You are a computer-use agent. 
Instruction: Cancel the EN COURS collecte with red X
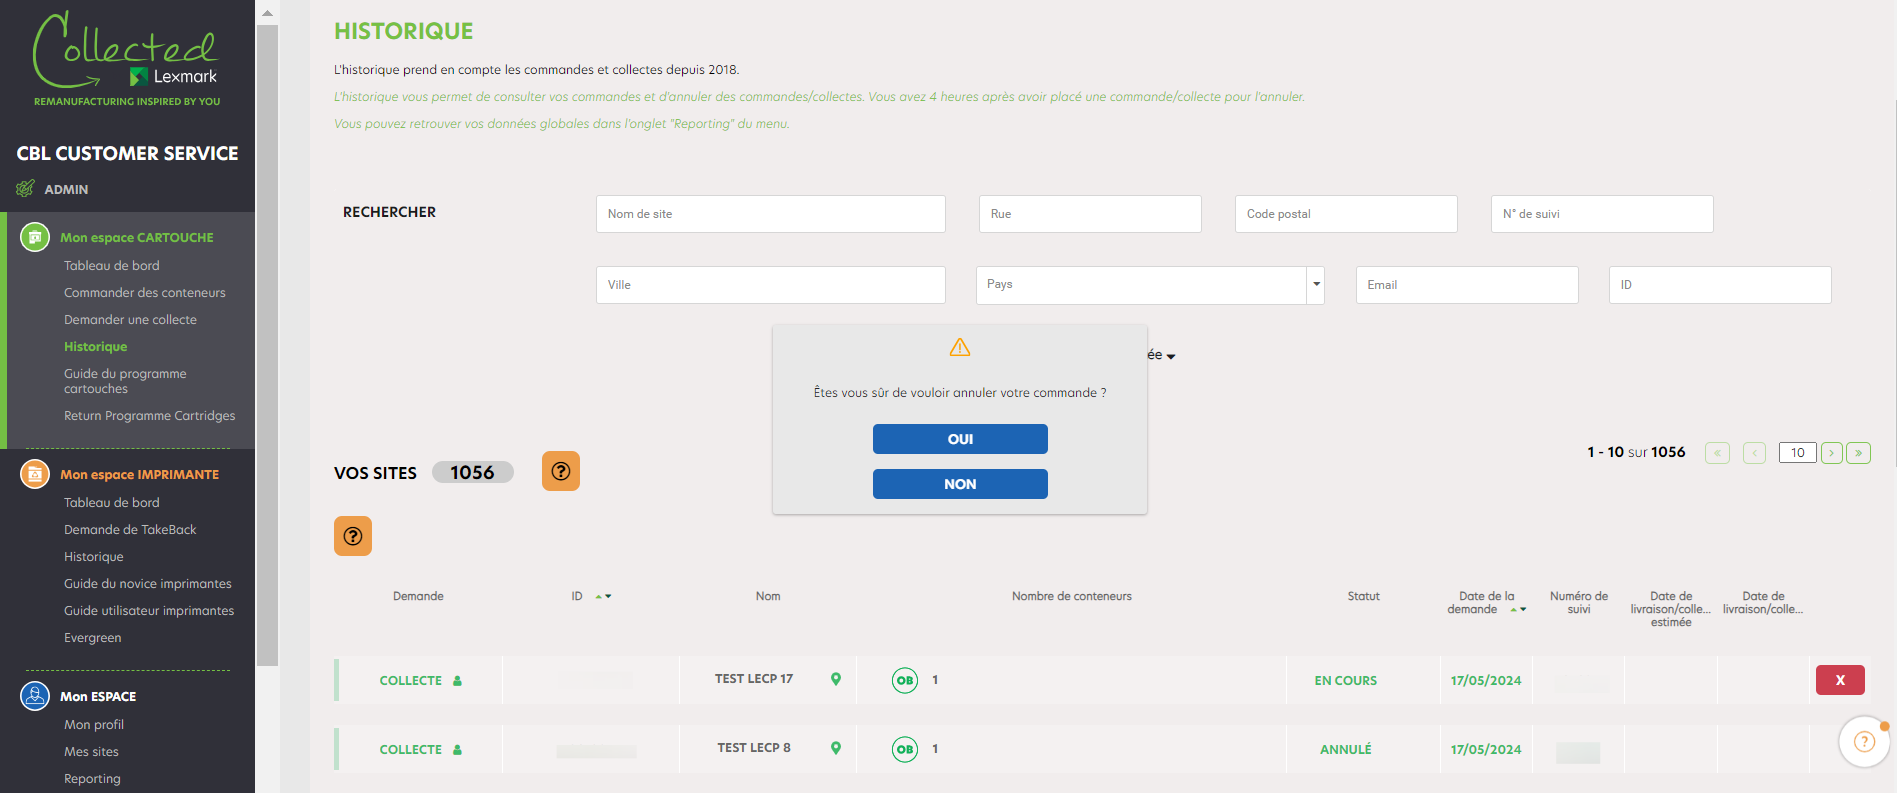(1840, 680)
